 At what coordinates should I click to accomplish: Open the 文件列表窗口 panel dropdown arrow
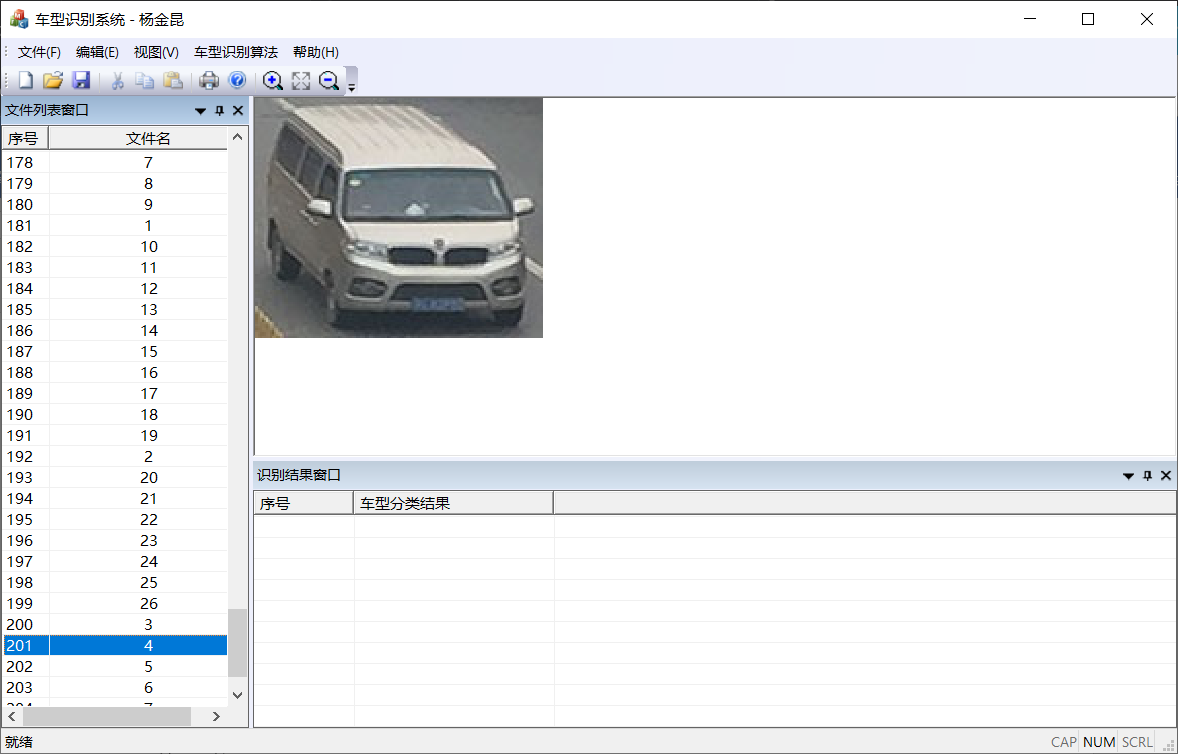201,111
